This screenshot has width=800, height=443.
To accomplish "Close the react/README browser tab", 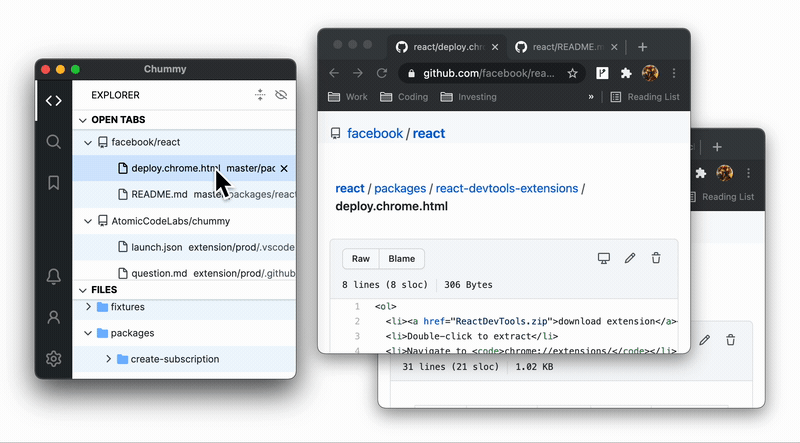I will (614, 47).
